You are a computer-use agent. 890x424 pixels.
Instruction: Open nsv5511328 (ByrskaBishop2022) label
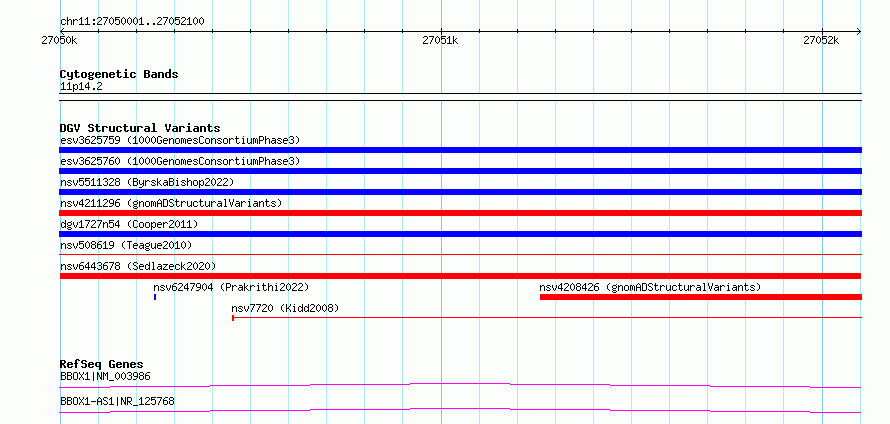click(147, 182)
